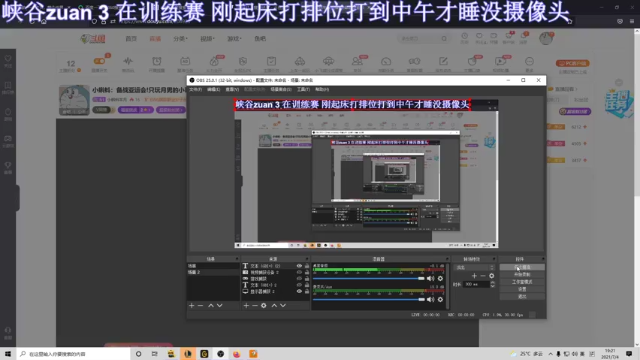Viewport: 640px width, 360px height.
Task: Toggle visibility of the 游戏捕获 source
Action: point(299,279)
